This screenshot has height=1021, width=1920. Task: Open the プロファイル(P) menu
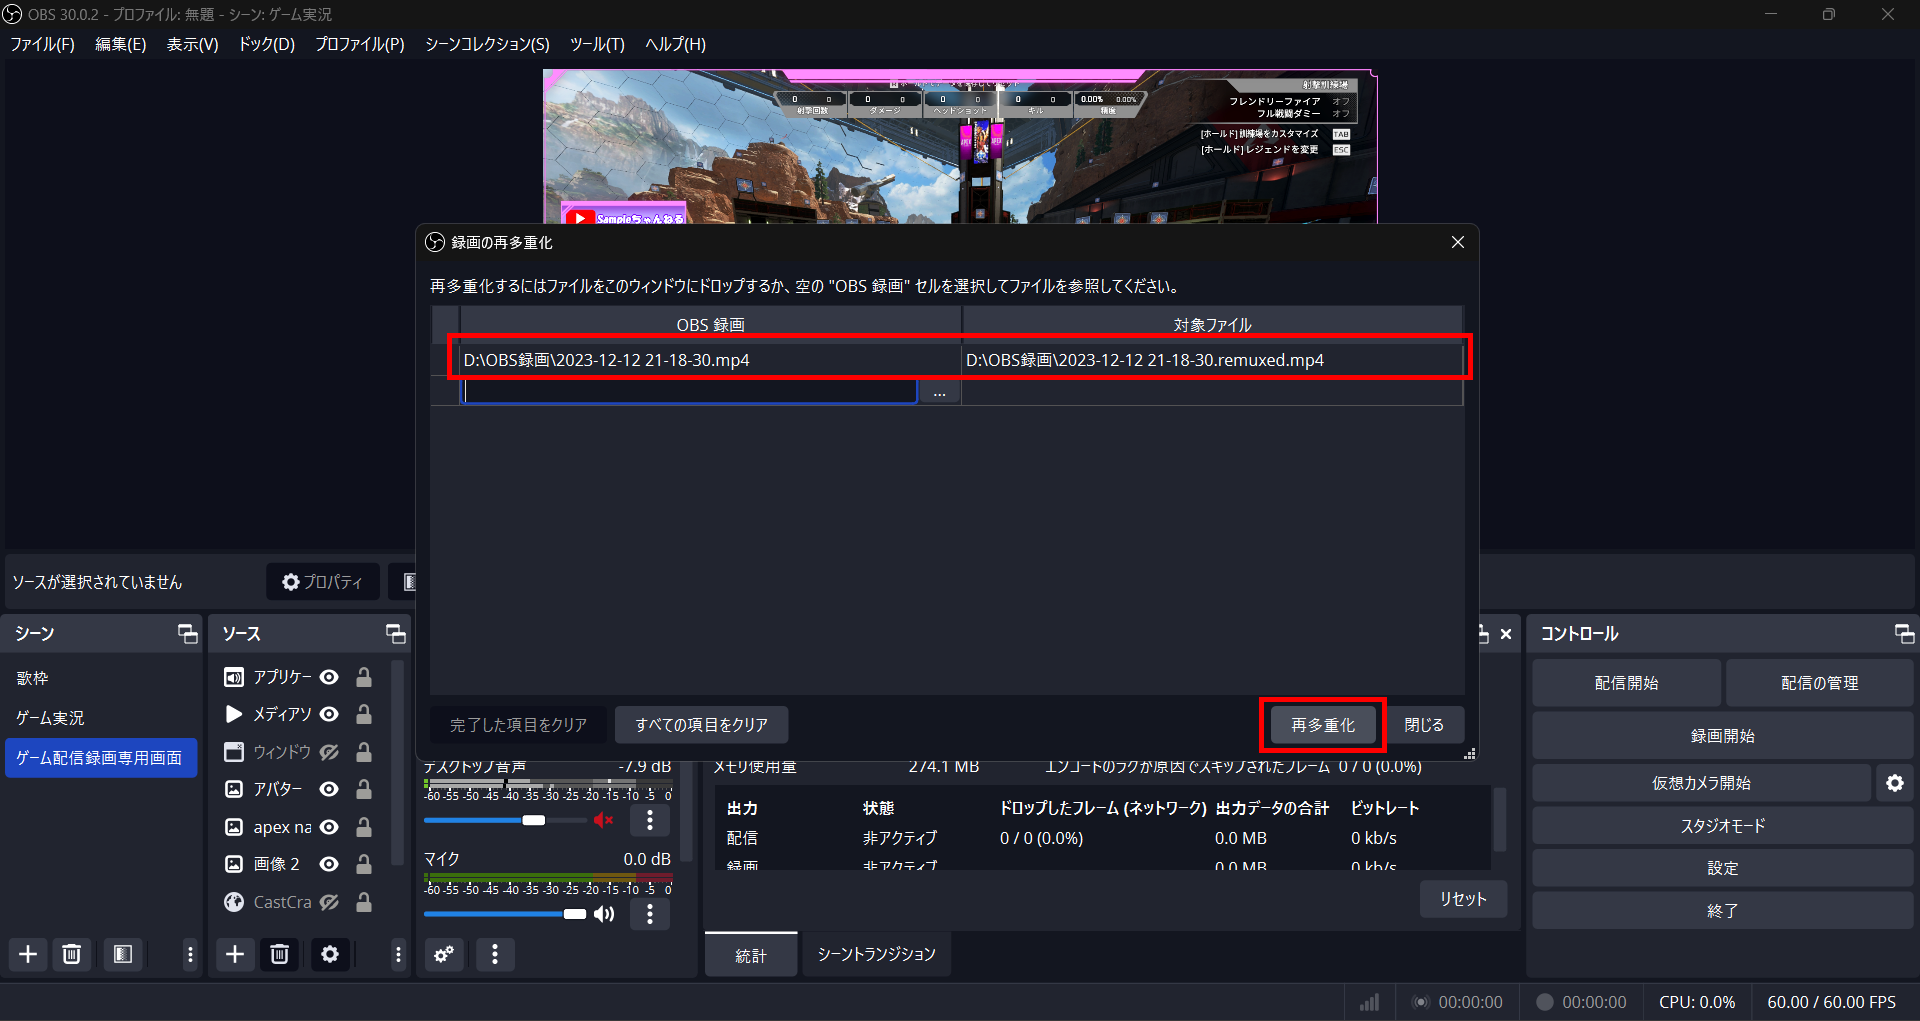pyautogui.click(x=359, y=44)
